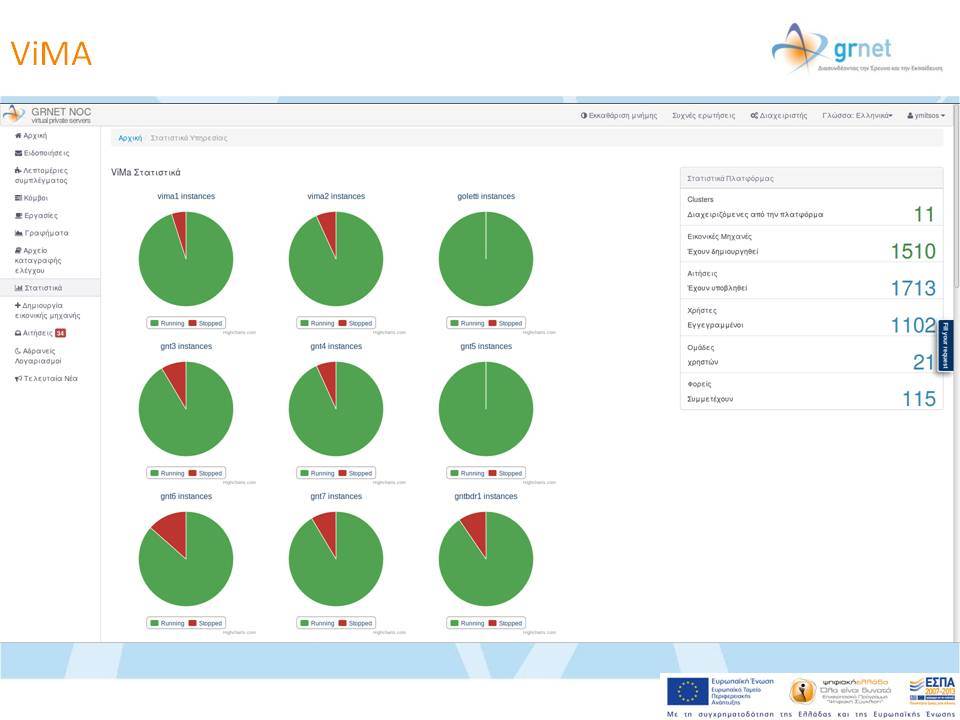Toggle Stopped legend for gnt4 instances

[x=356, y=473]
